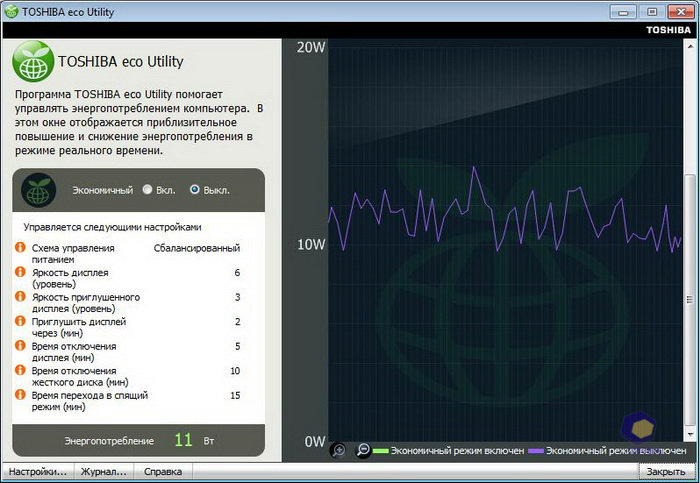Click info icon beside Время отключения дисплея
Screen dimensions: 700x483
coord(19,346)
